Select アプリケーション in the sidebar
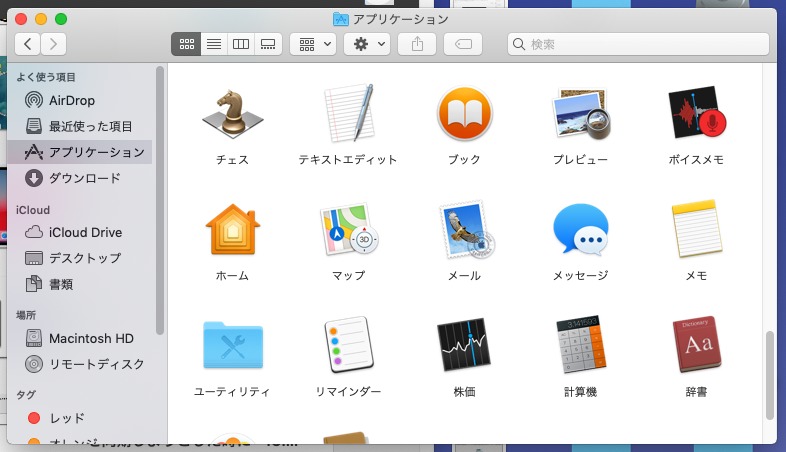Viewport: 786px width, 452px height. 80,152
